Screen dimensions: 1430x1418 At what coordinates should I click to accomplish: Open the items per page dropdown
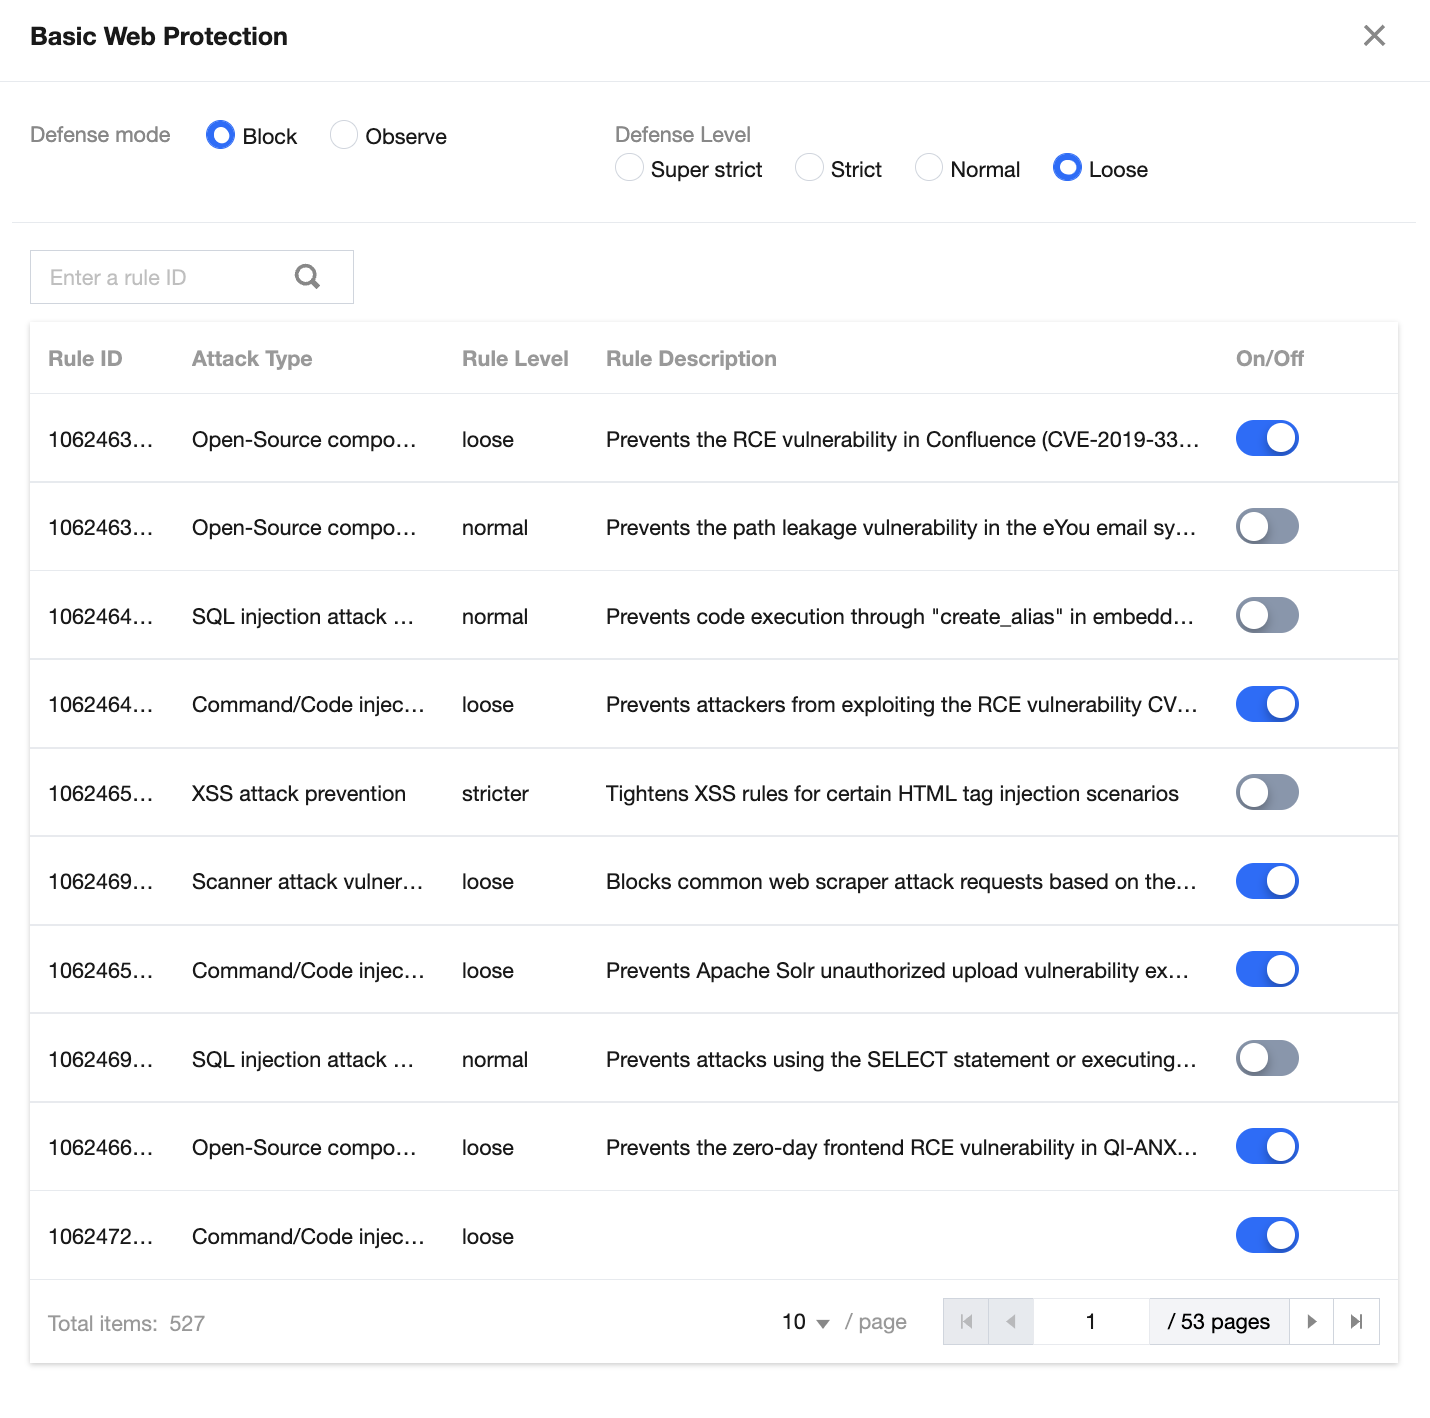(x=806, y=1322)
